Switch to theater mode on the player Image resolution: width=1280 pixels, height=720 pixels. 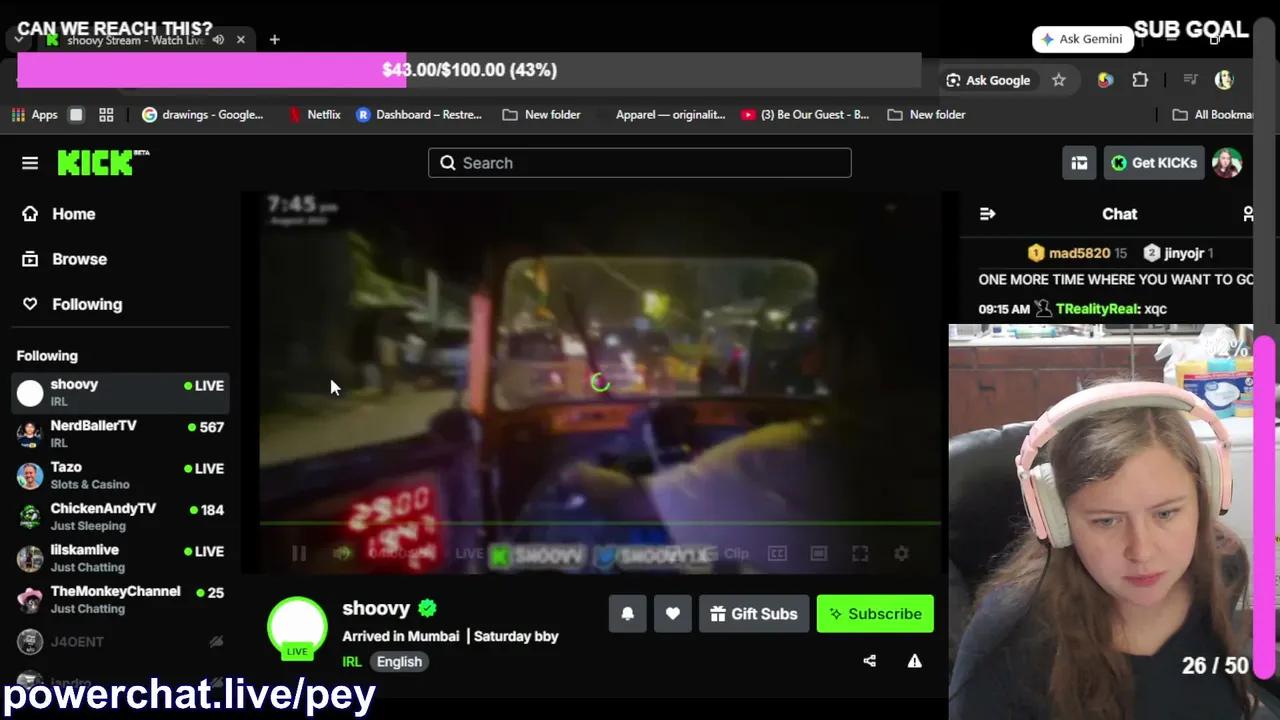[x=818, y=553]
